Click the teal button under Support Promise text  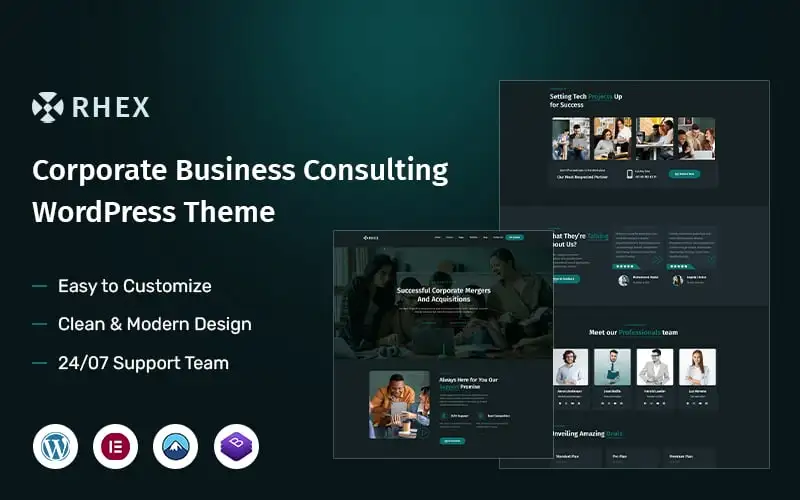click(x=452, y=441)
